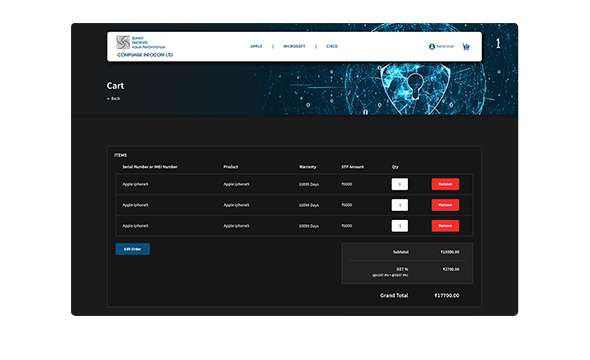Click the Subtotal label

click(401, 252)
